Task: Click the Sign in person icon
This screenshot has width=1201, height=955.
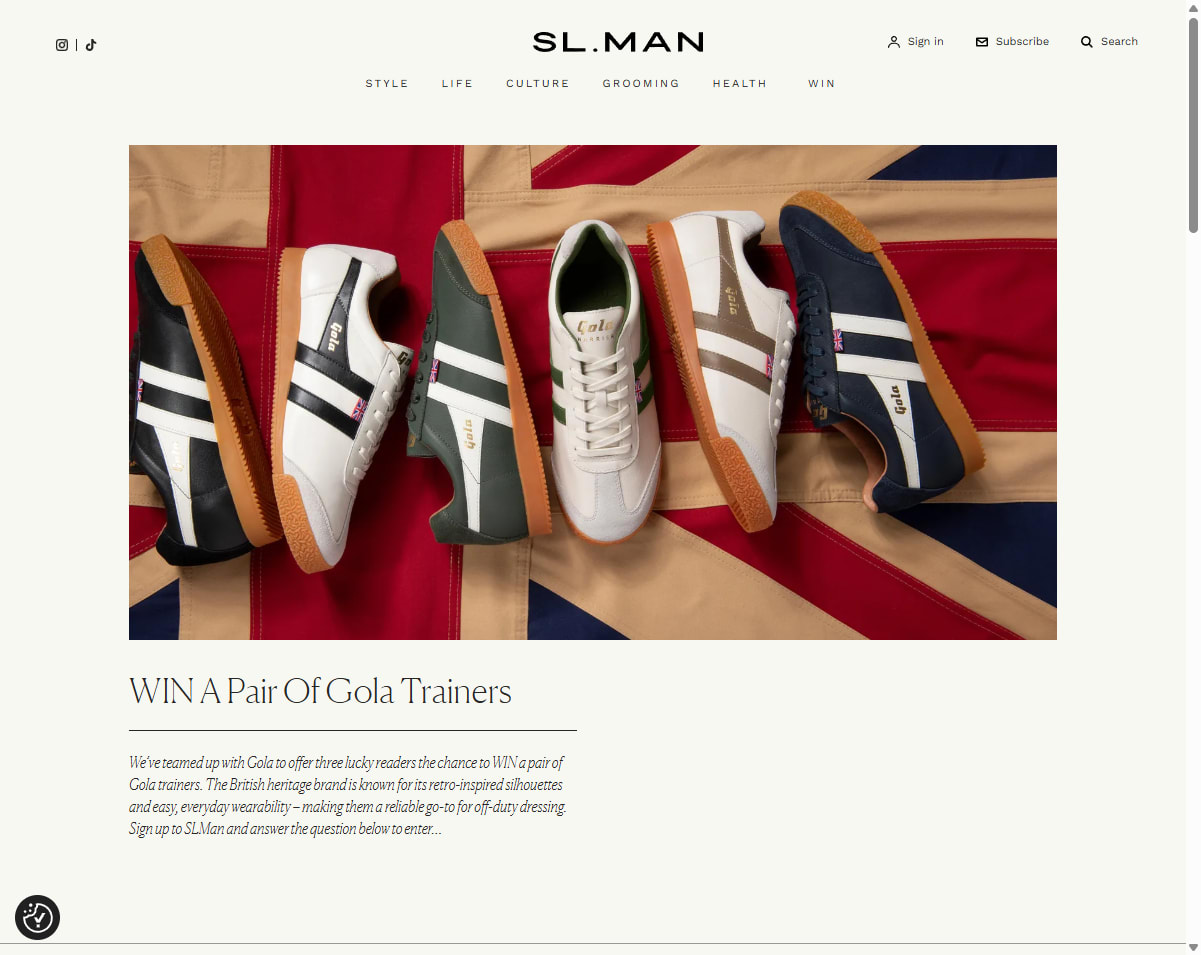Action: click(894, 42)
